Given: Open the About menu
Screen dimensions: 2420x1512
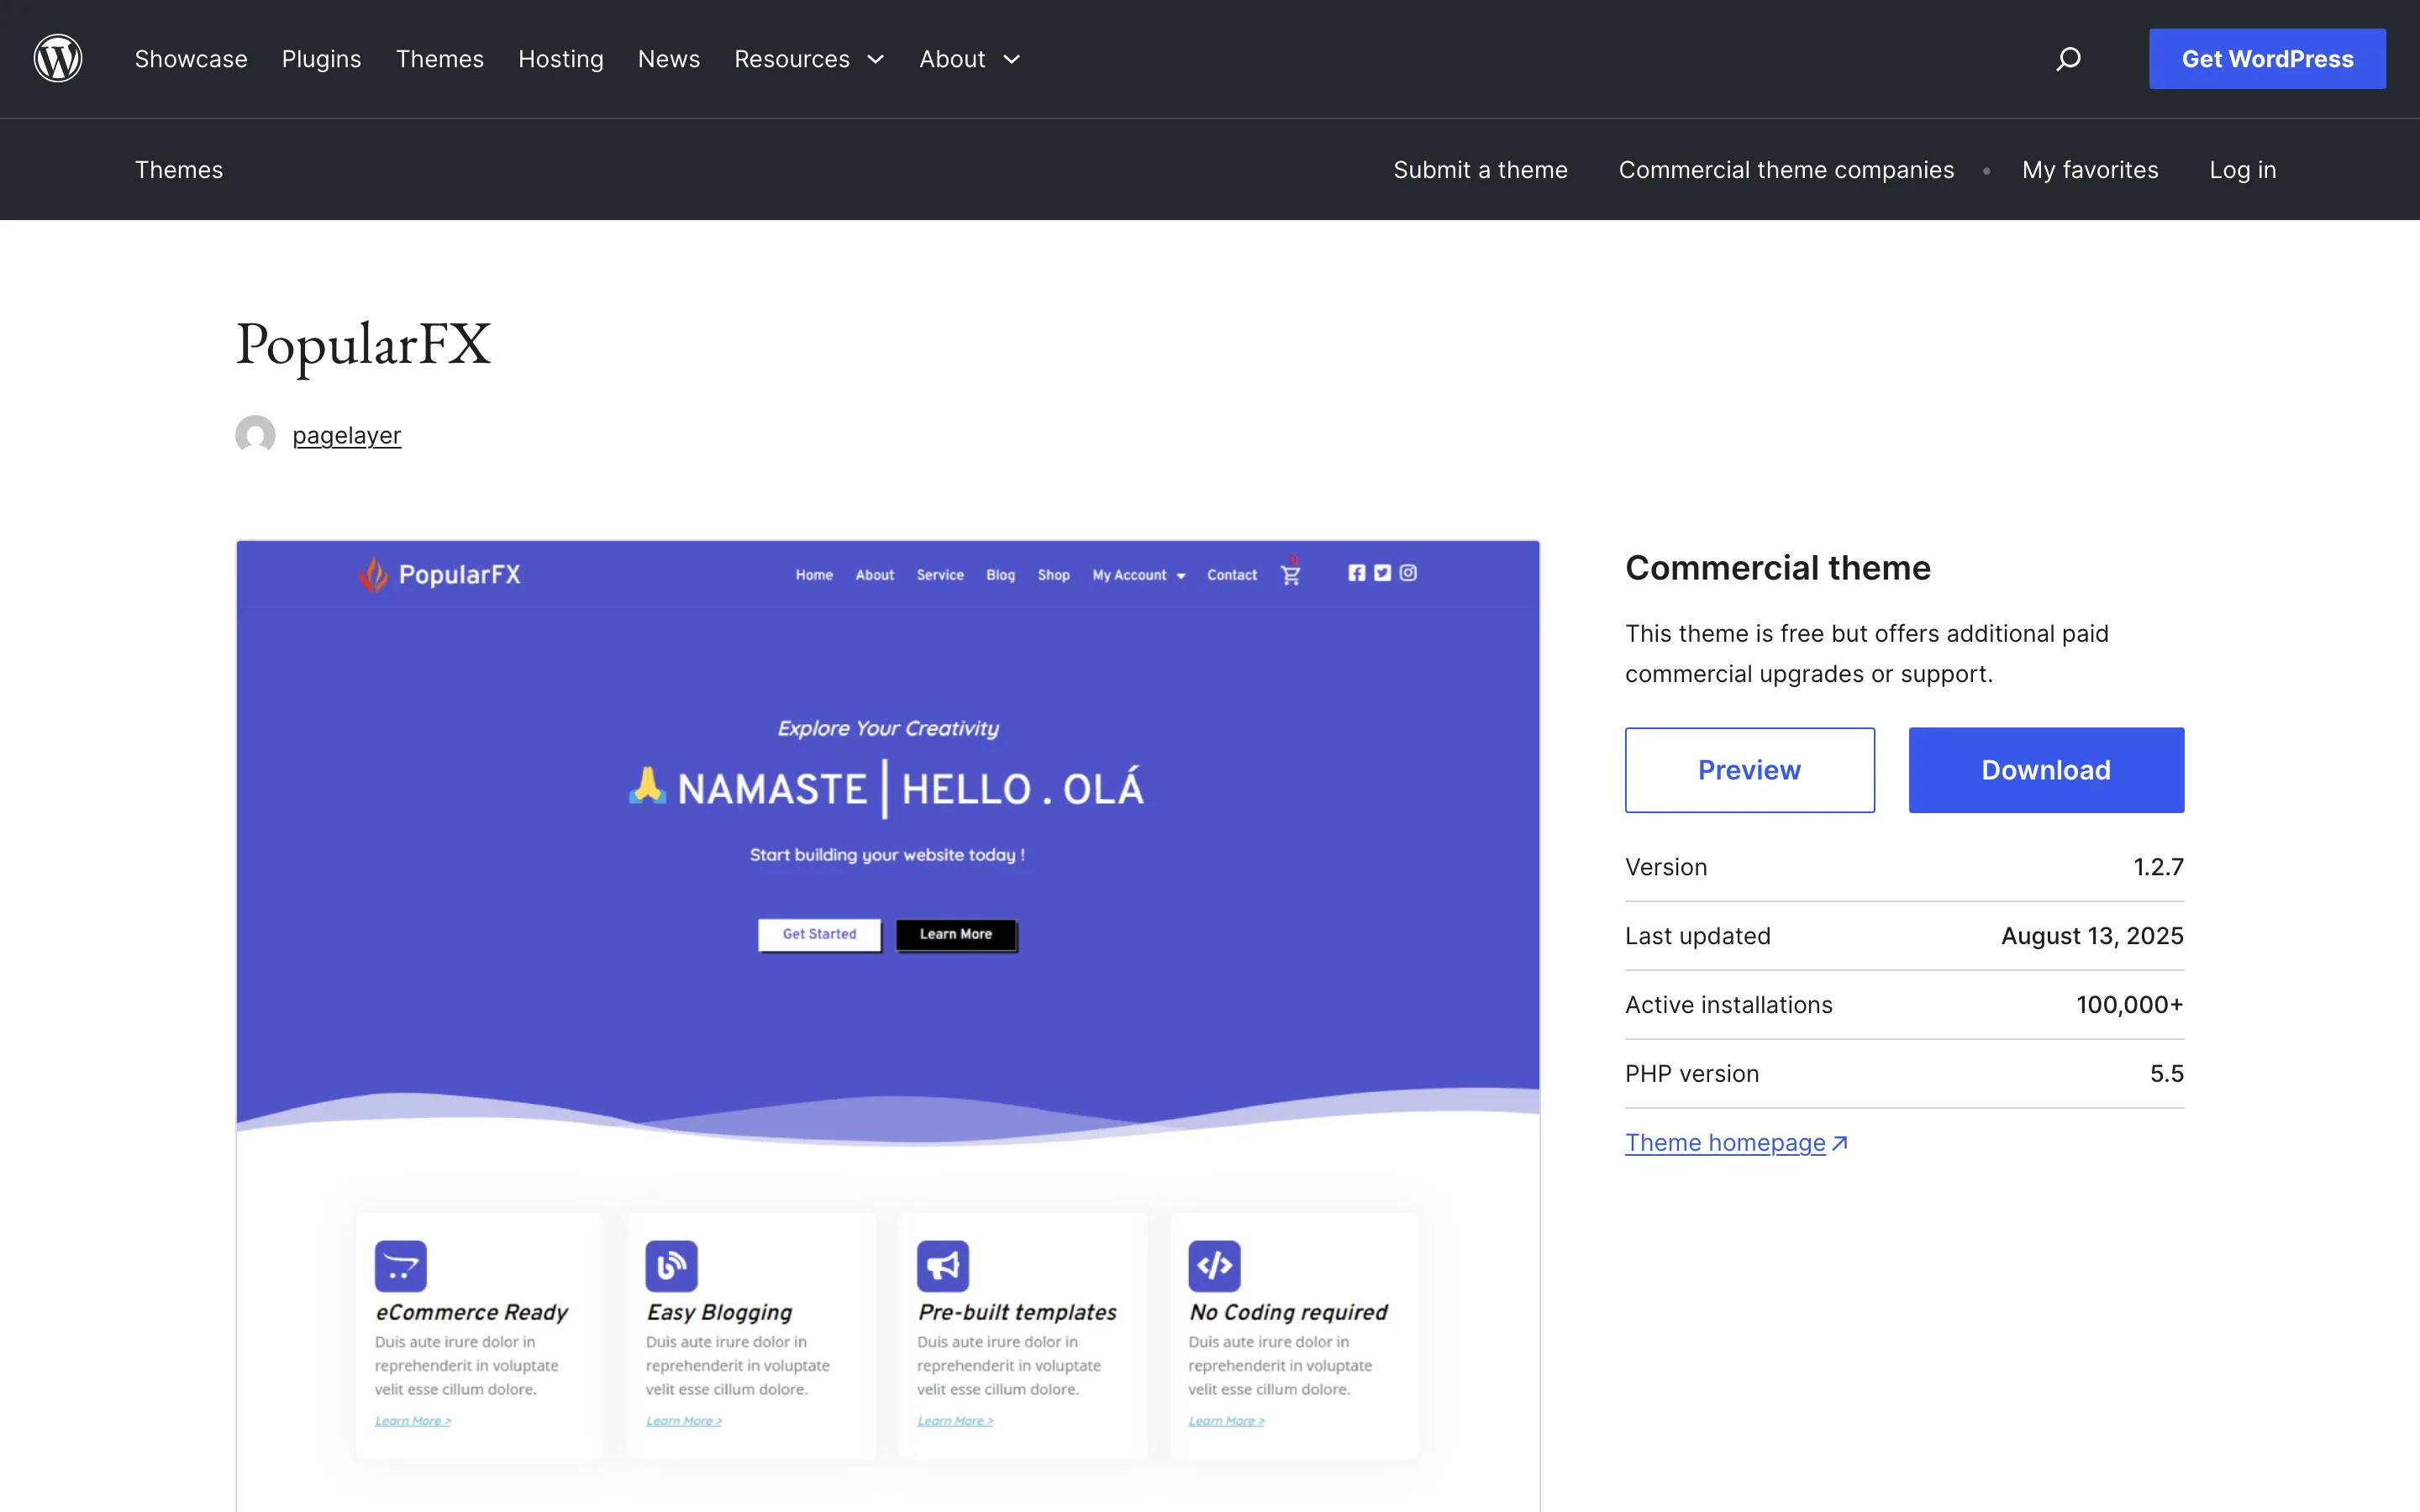Looking at the screenshot, I should [x=952, y=59].
